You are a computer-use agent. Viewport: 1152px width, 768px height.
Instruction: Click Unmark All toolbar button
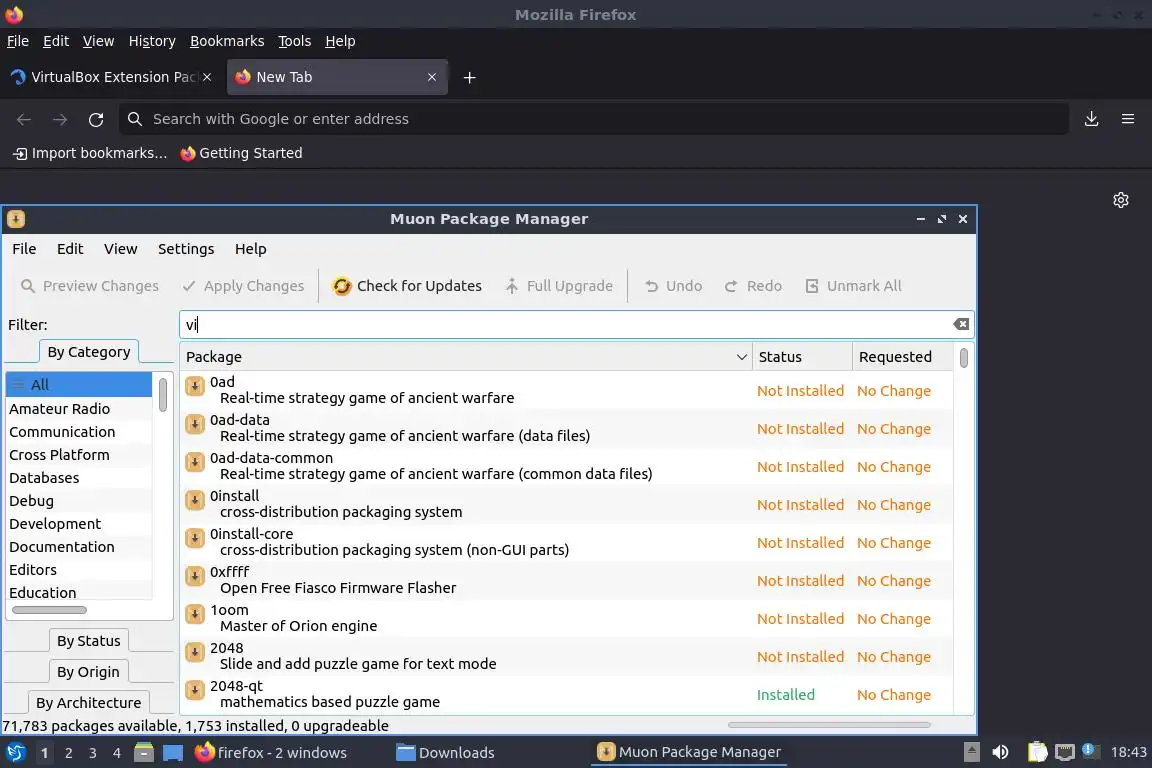tap(853, 286)
